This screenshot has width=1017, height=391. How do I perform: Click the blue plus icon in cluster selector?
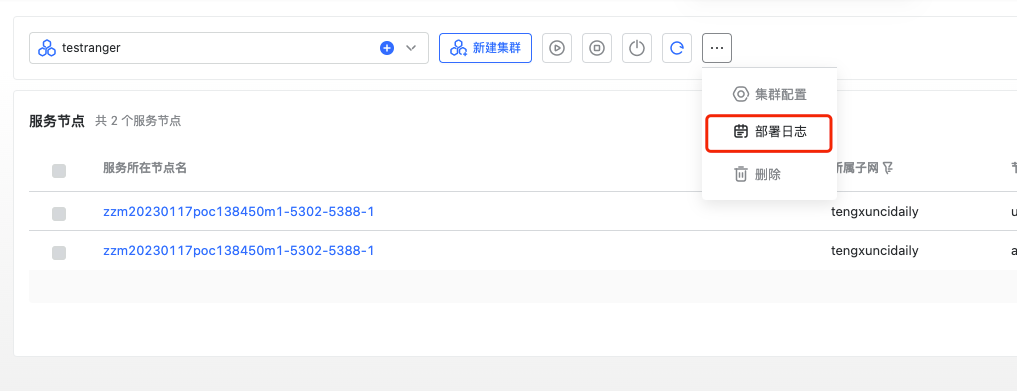point(387,48)
